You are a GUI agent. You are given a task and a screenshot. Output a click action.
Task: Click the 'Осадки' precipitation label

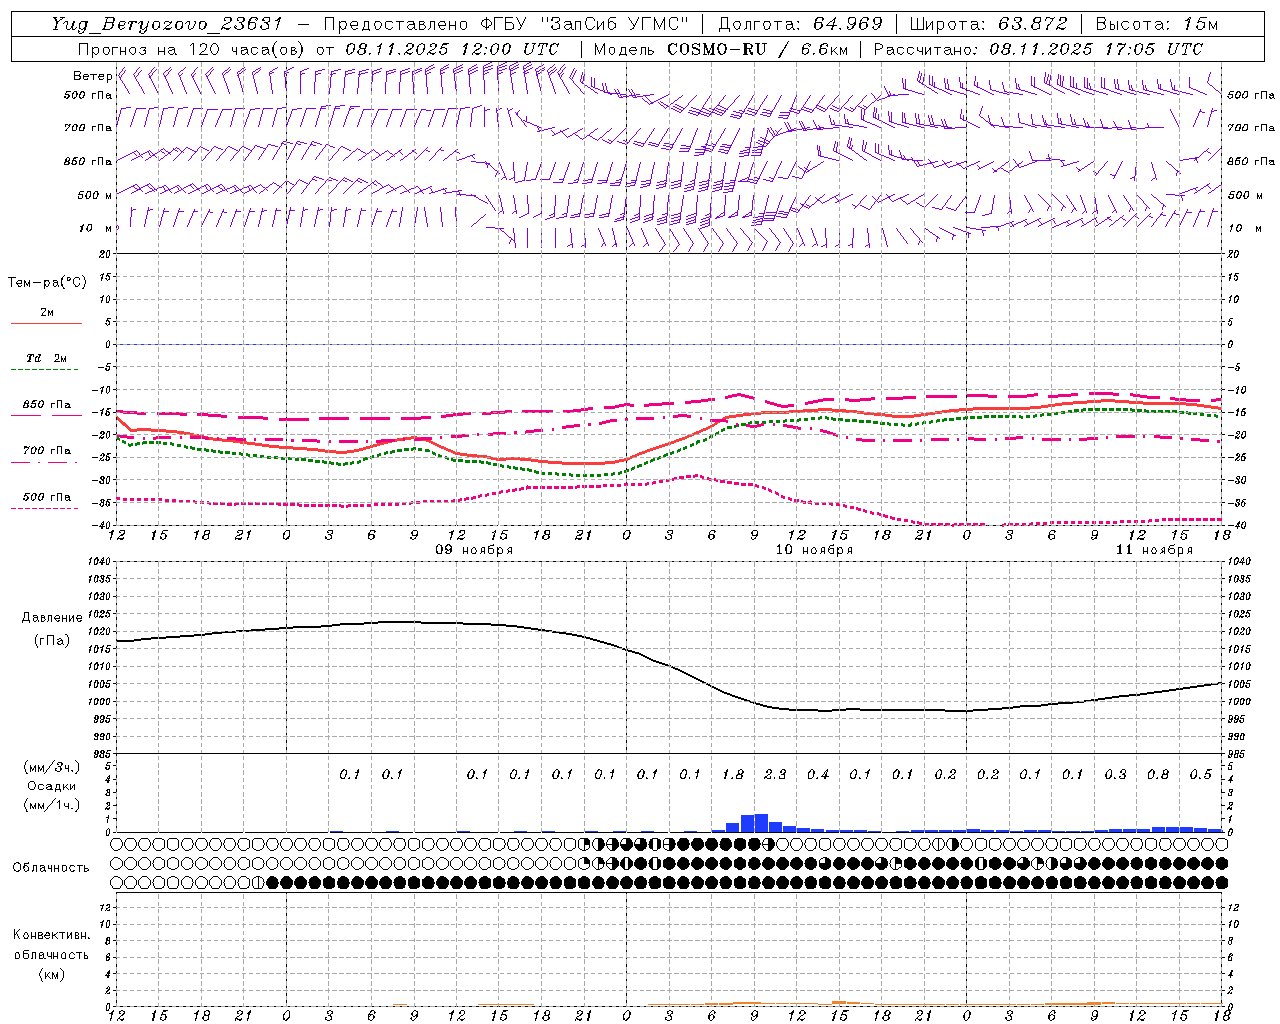tap(50, 787)
